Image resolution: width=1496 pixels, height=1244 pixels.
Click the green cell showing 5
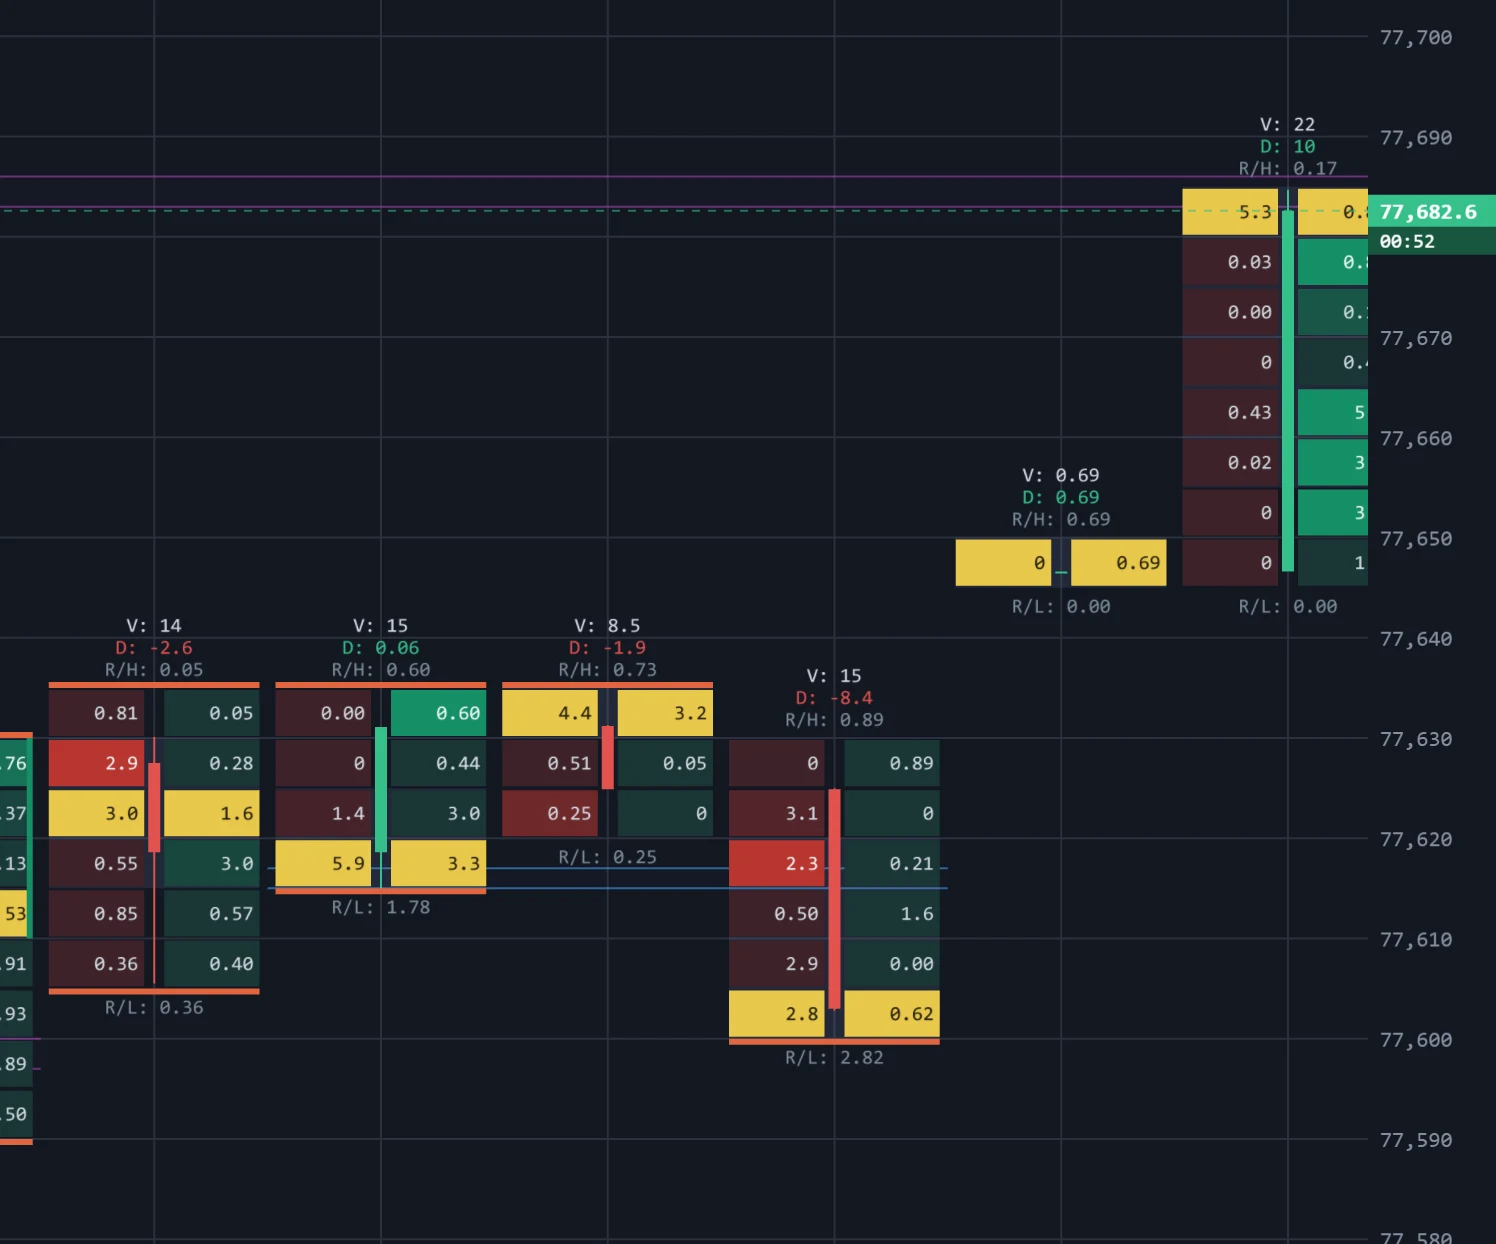(1333, 412)
